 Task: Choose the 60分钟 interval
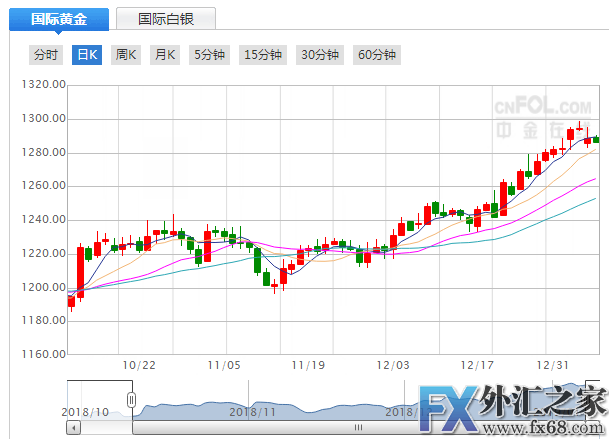pos(377,55)
